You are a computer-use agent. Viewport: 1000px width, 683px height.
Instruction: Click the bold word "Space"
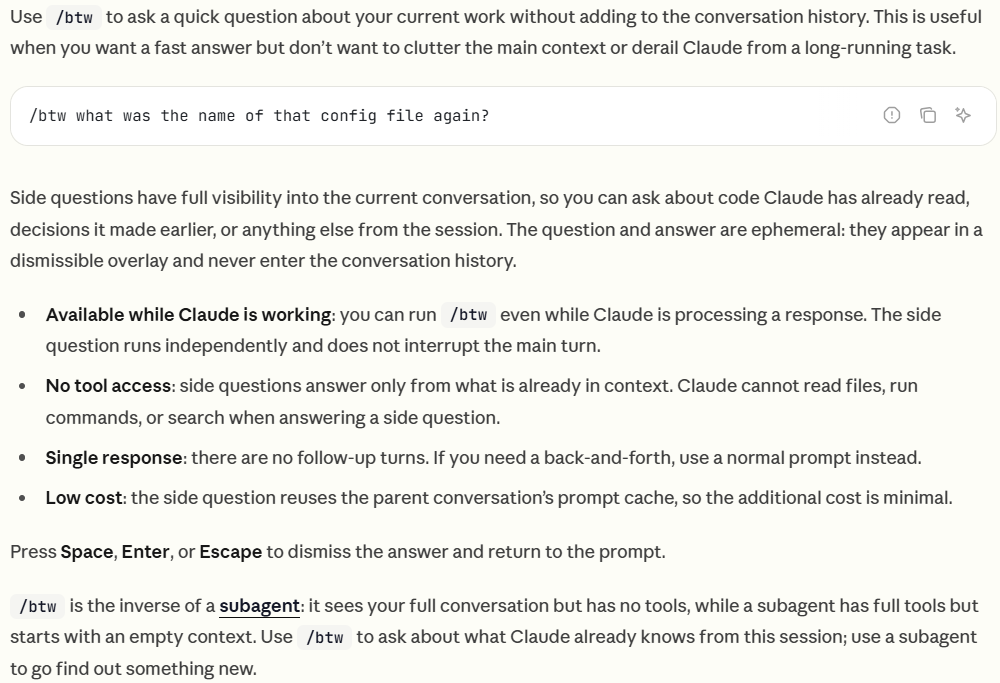pos(86,552)
